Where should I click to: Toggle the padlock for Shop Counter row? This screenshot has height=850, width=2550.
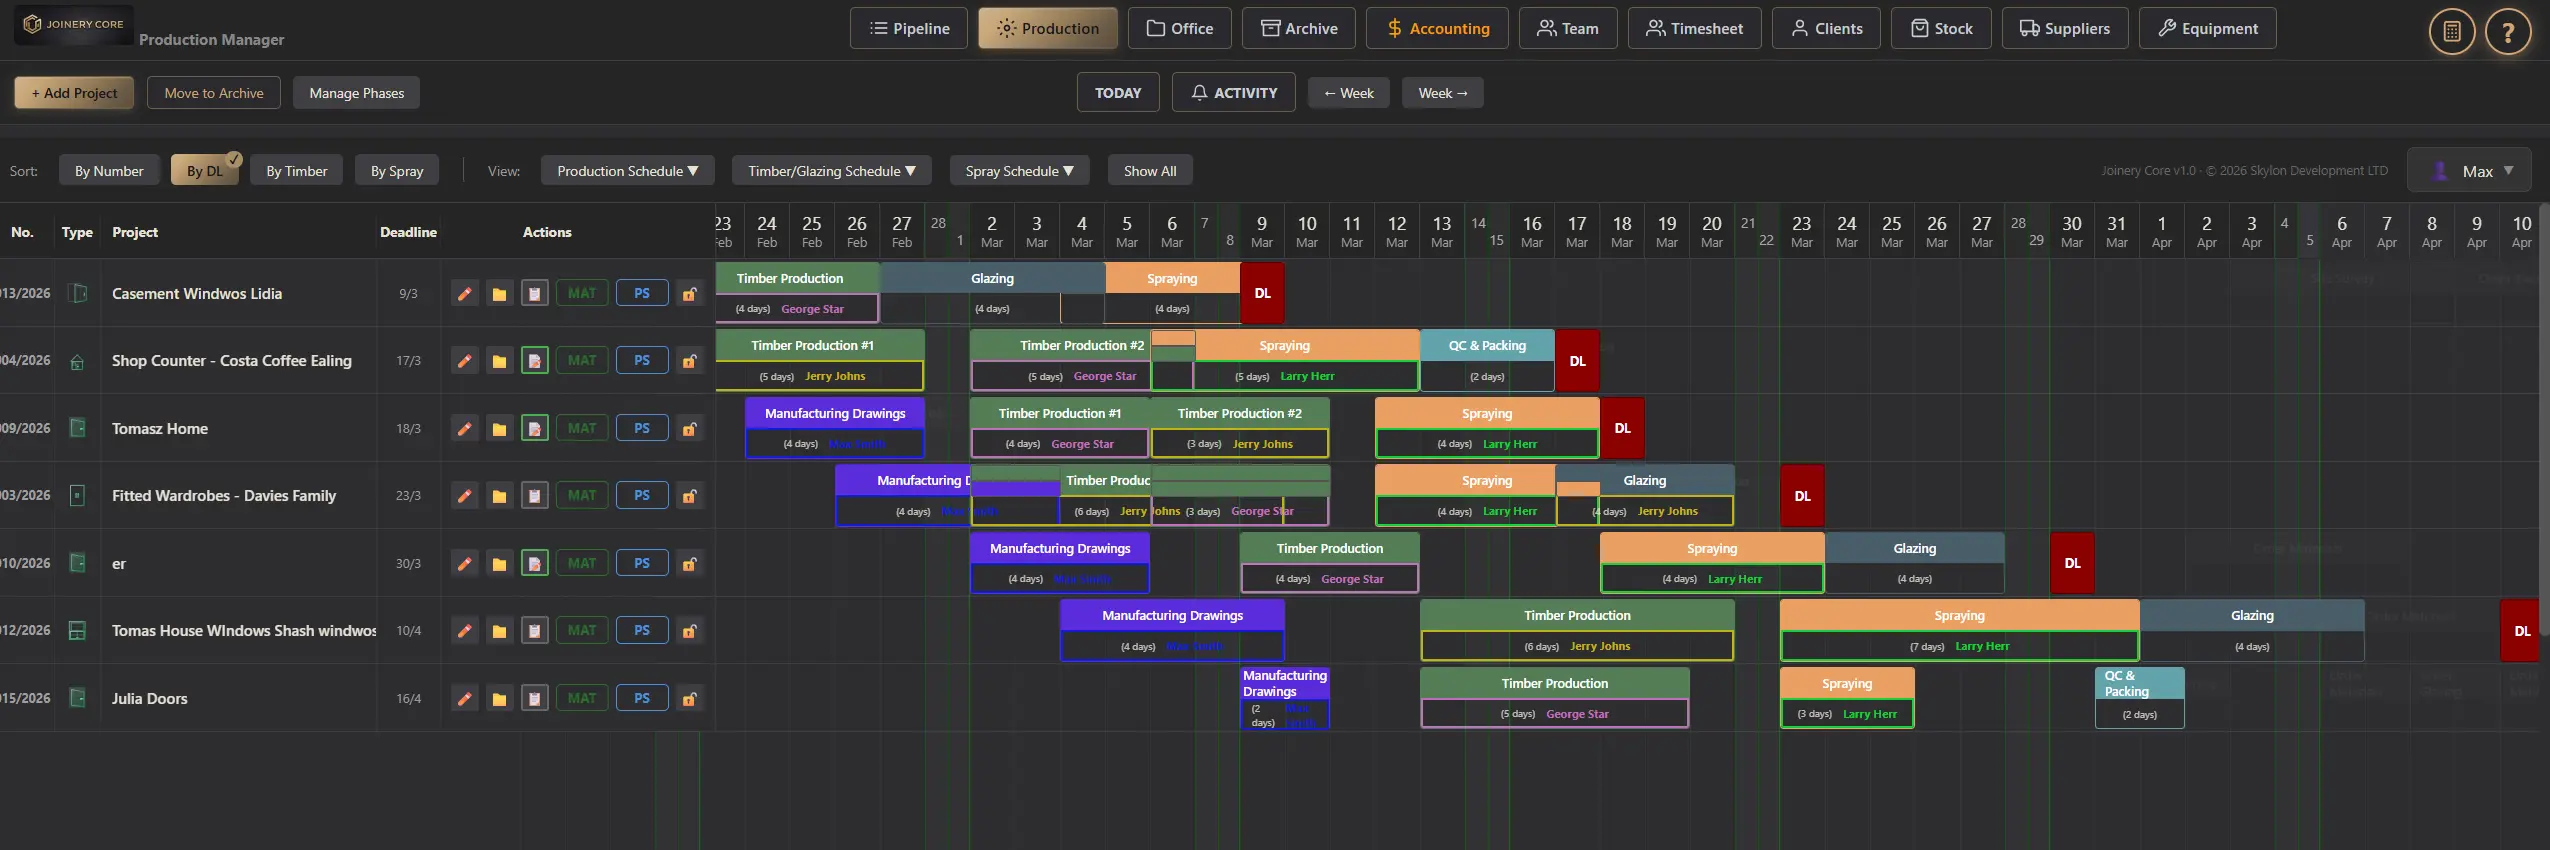689,361
